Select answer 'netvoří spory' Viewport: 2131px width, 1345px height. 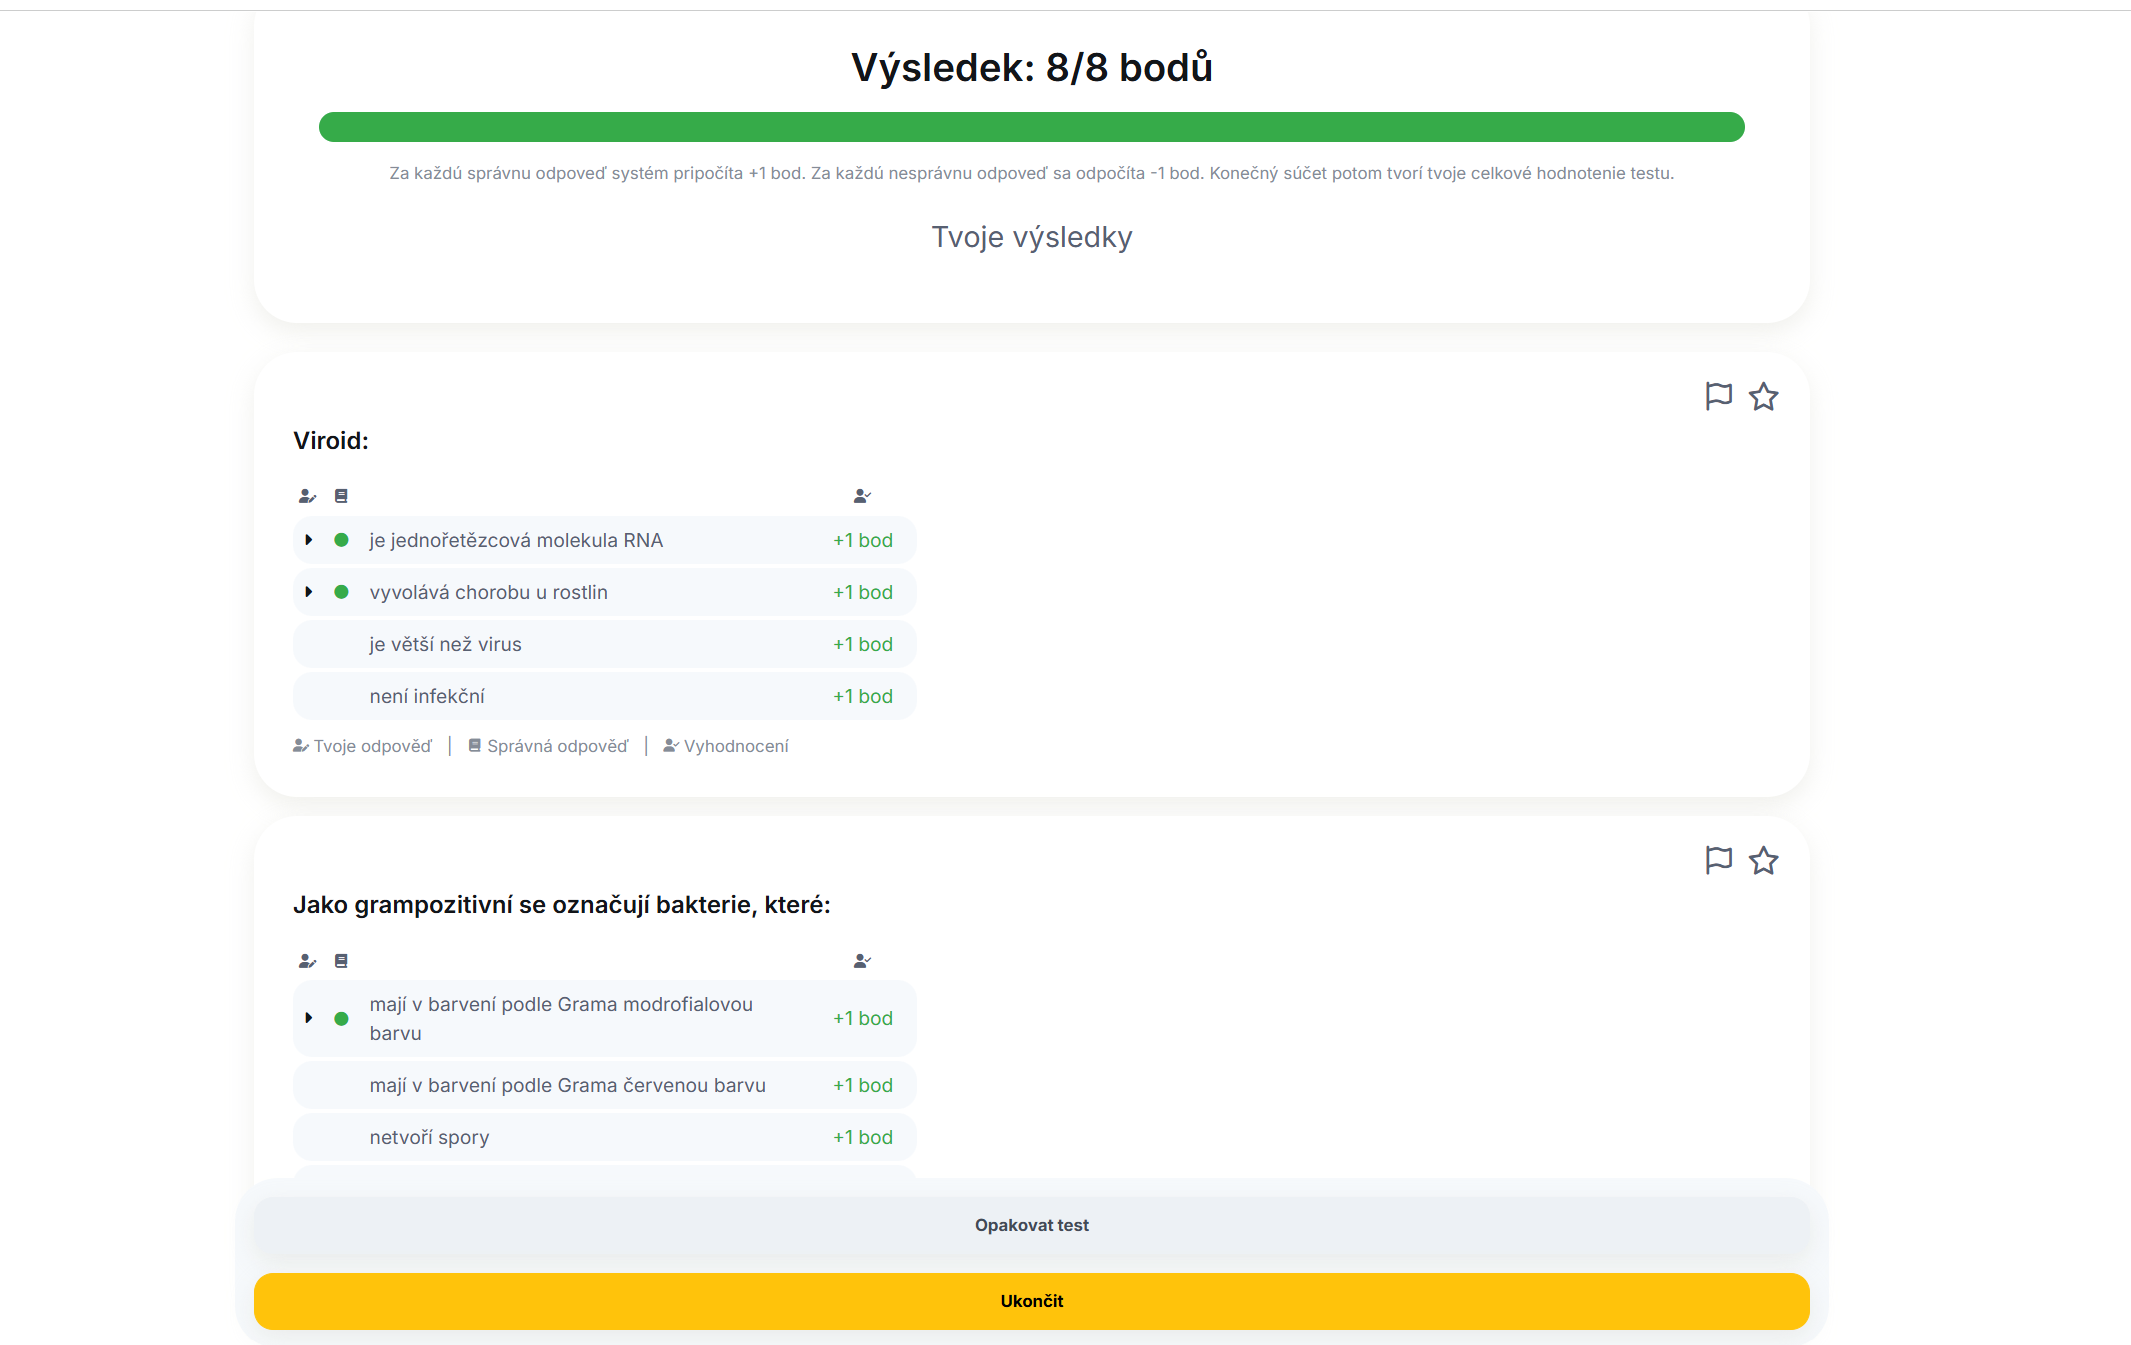[x=604, y=1137]
